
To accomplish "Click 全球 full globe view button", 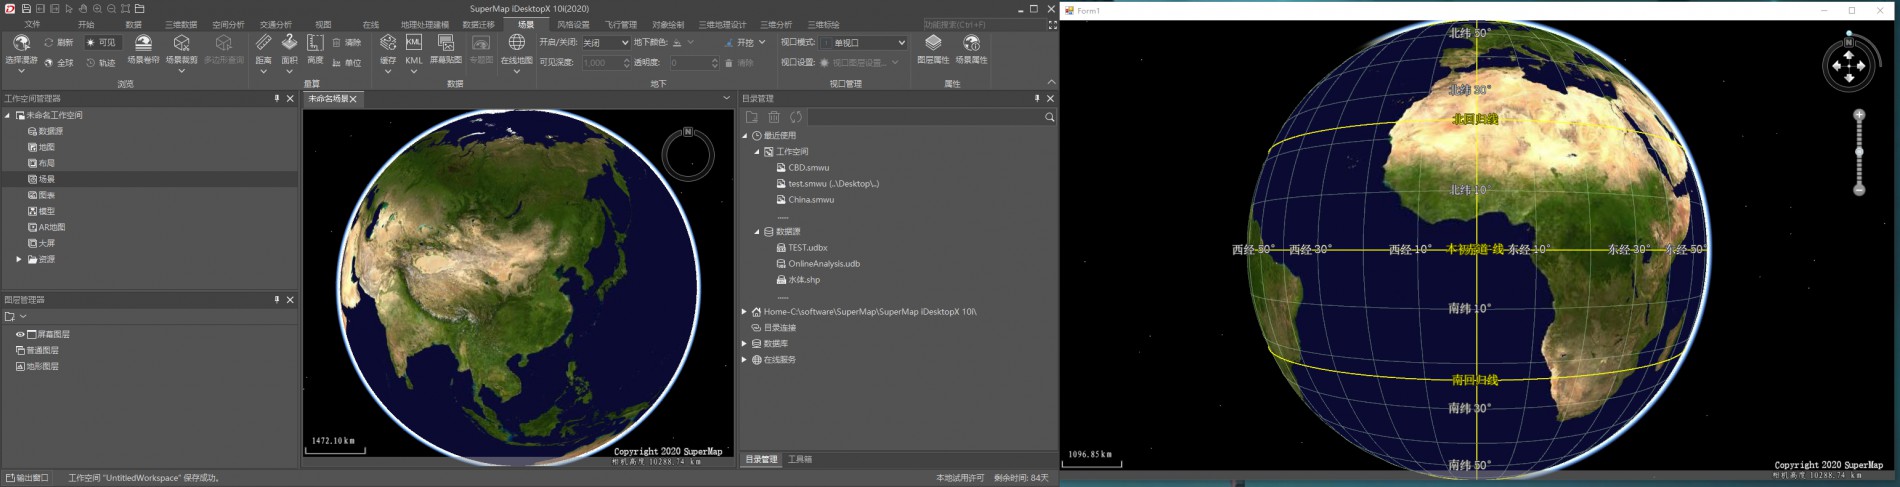I will [x=59, y=62].
